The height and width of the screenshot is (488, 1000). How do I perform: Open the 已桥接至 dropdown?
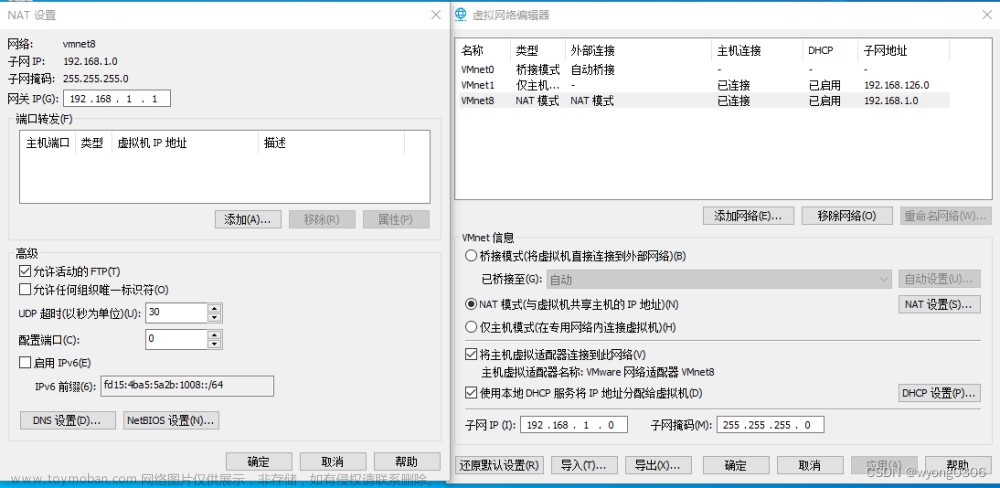point(718,279)
